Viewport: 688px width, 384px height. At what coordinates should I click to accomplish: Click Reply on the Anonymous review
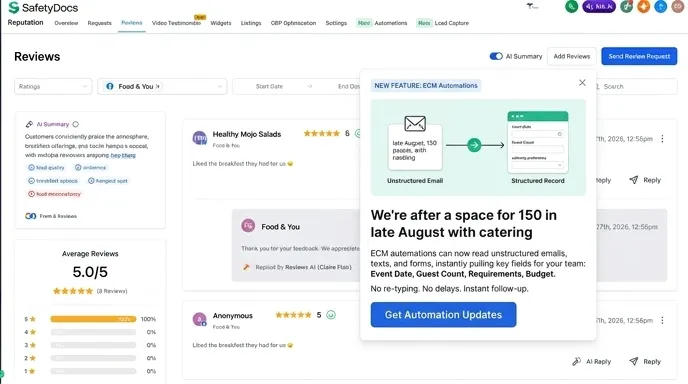tap(645, 362)
